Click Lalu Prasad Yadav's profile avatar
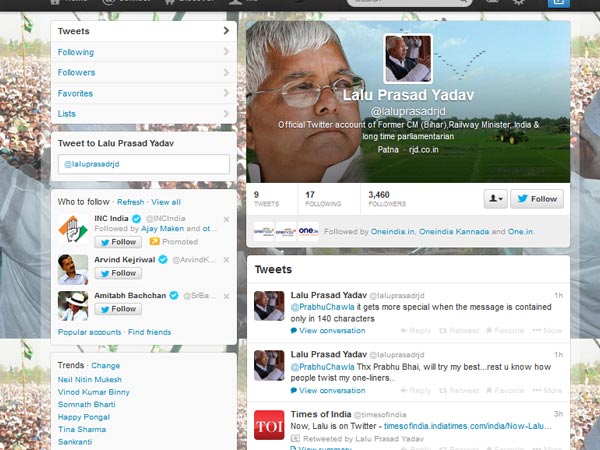 pyautogui.click(x=408, y=59)
